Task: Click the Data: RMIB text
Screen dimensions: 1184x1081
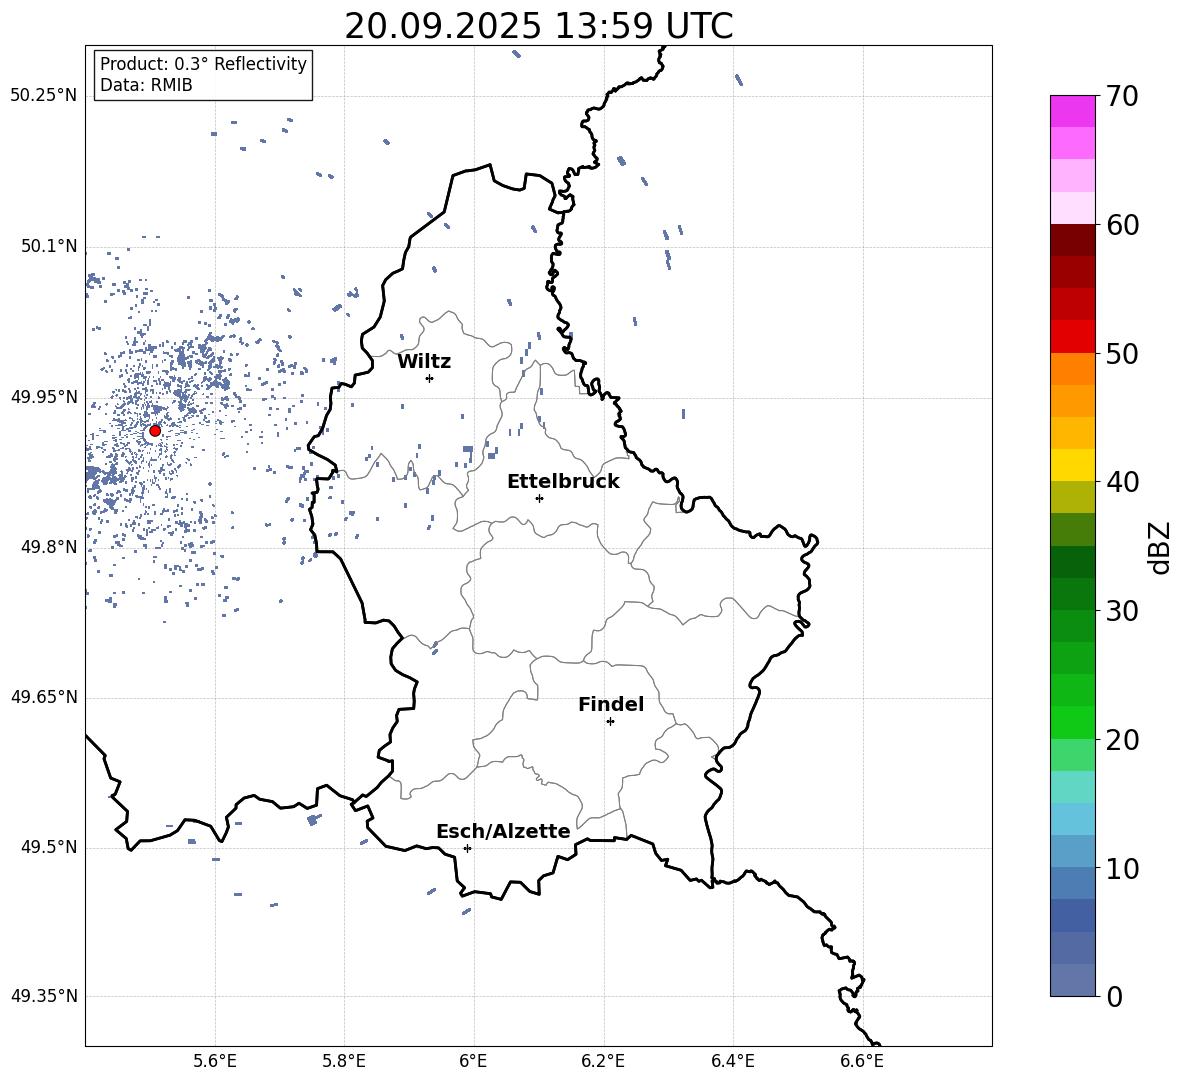Action: click(x=146, y=85)
